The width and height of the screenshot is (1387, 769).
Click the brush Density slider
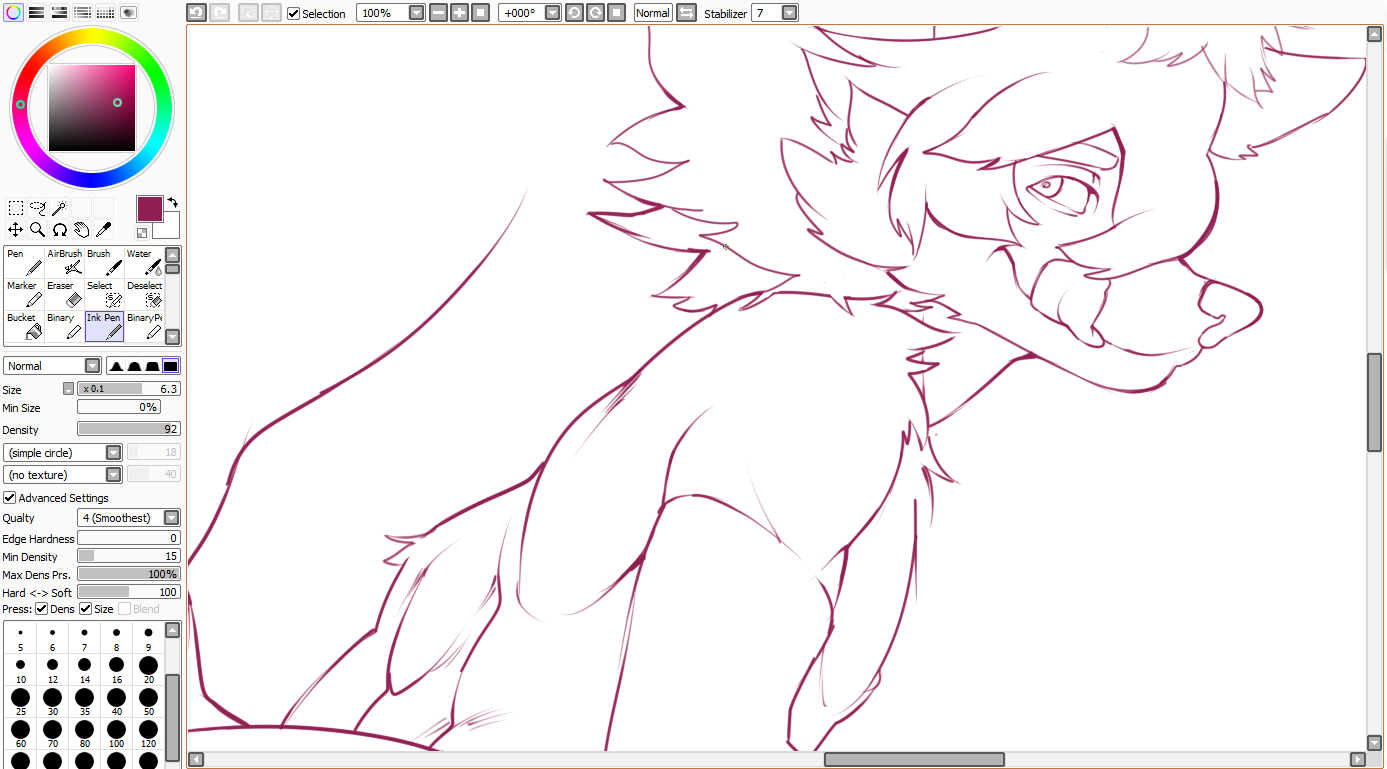pyautogui.click(x=129, y=430)
